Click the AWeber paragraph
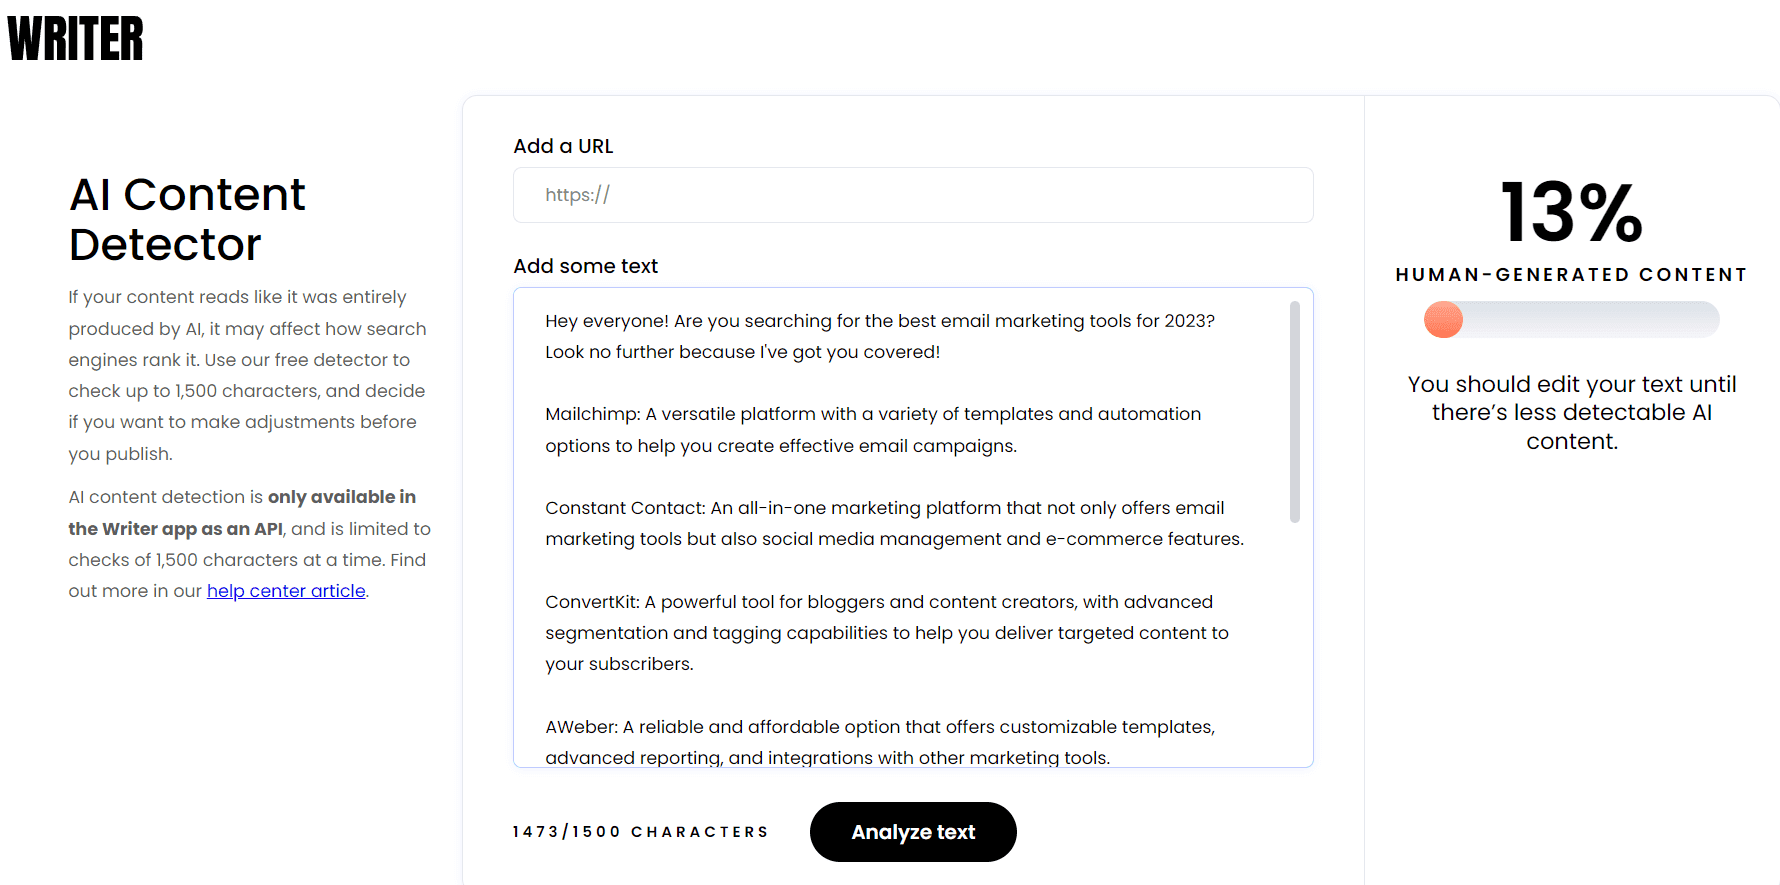 (879, 741)
